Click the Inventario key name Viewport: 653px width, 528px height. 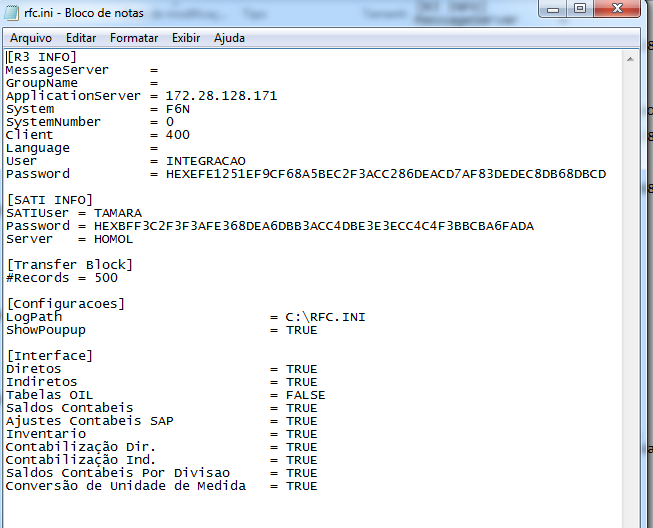46,434
